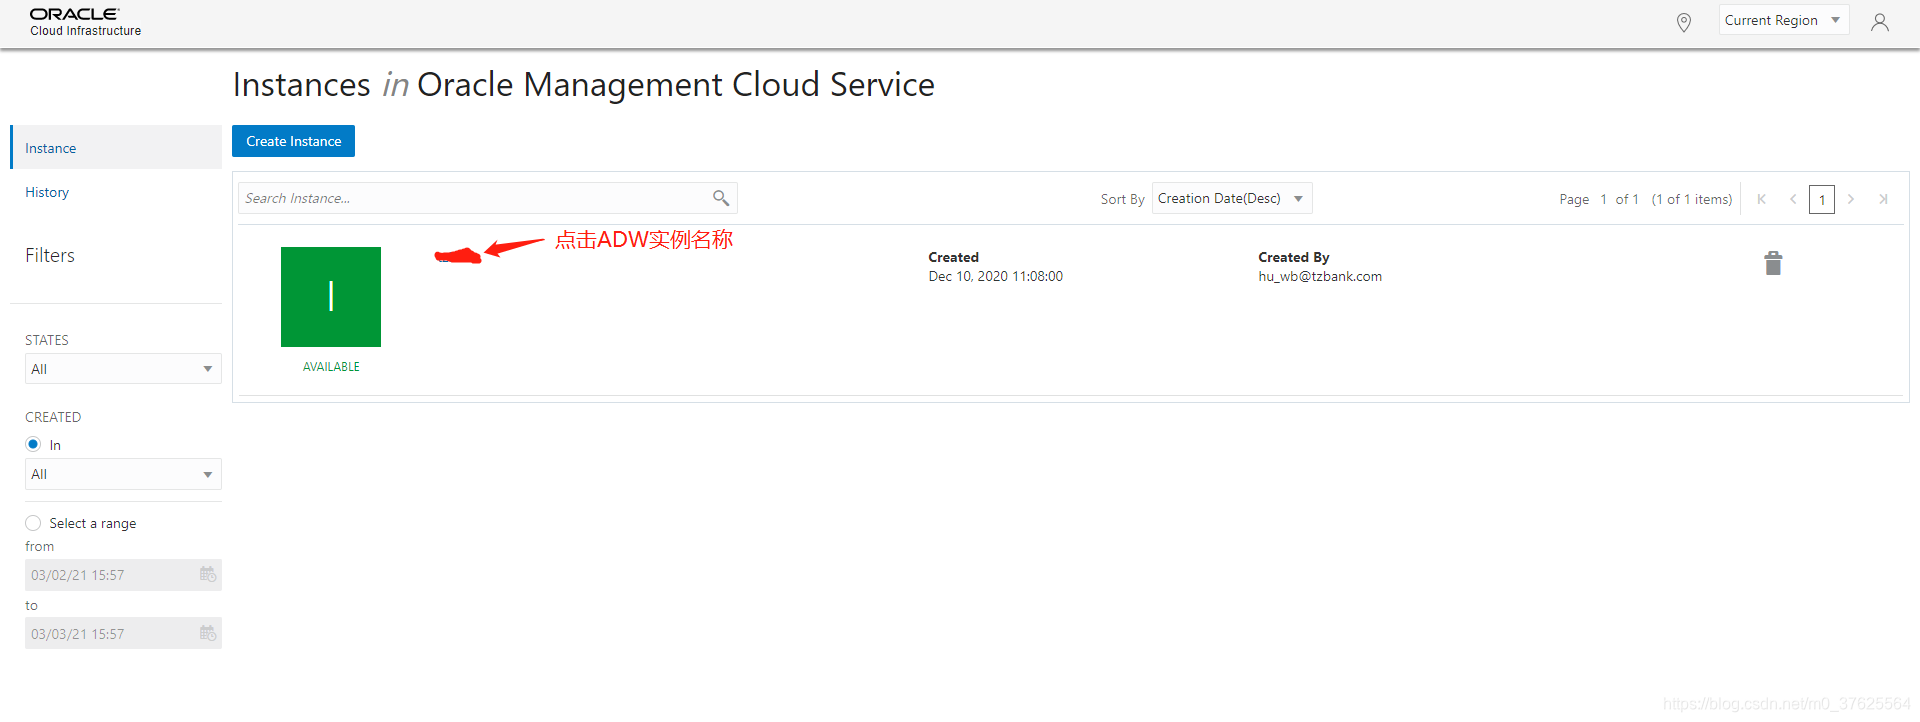
Task: Delete the instance with the trash icon
Action: click(1773, 263)
